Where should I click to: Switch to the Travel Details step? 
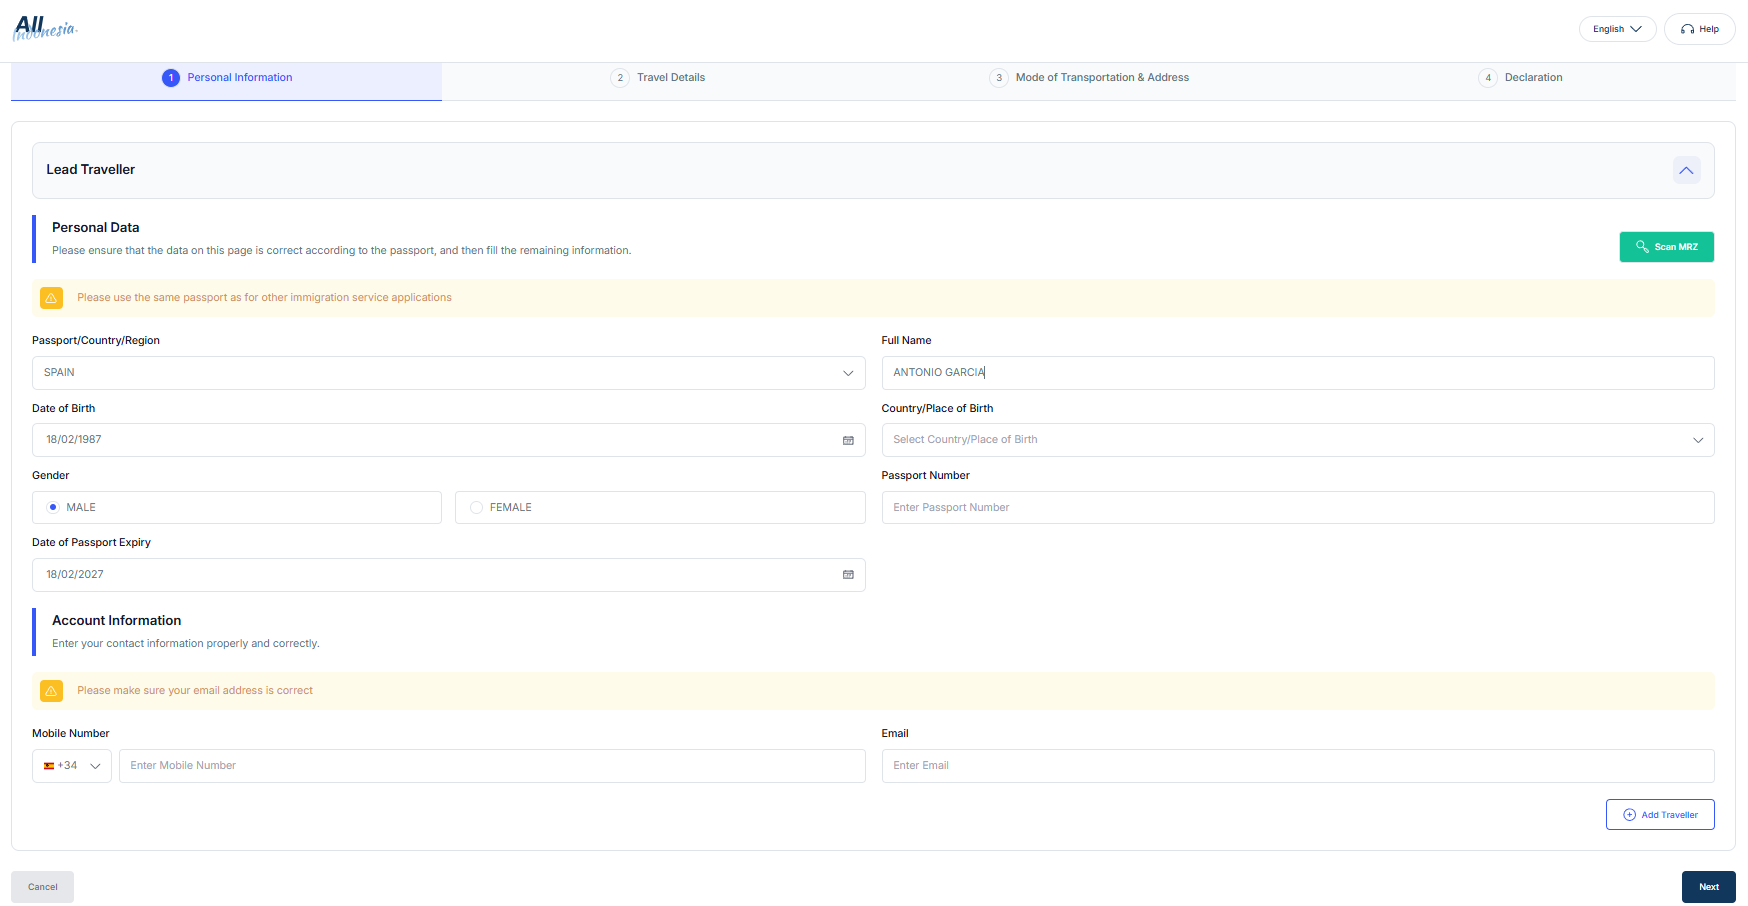coord(658,77)
